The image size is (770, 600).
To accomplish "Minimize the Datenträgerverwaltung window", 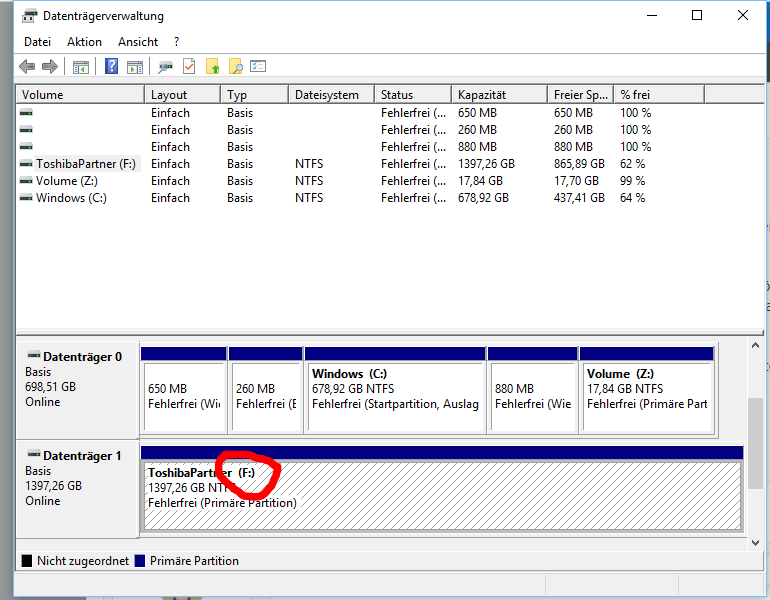I will (652, 16).
